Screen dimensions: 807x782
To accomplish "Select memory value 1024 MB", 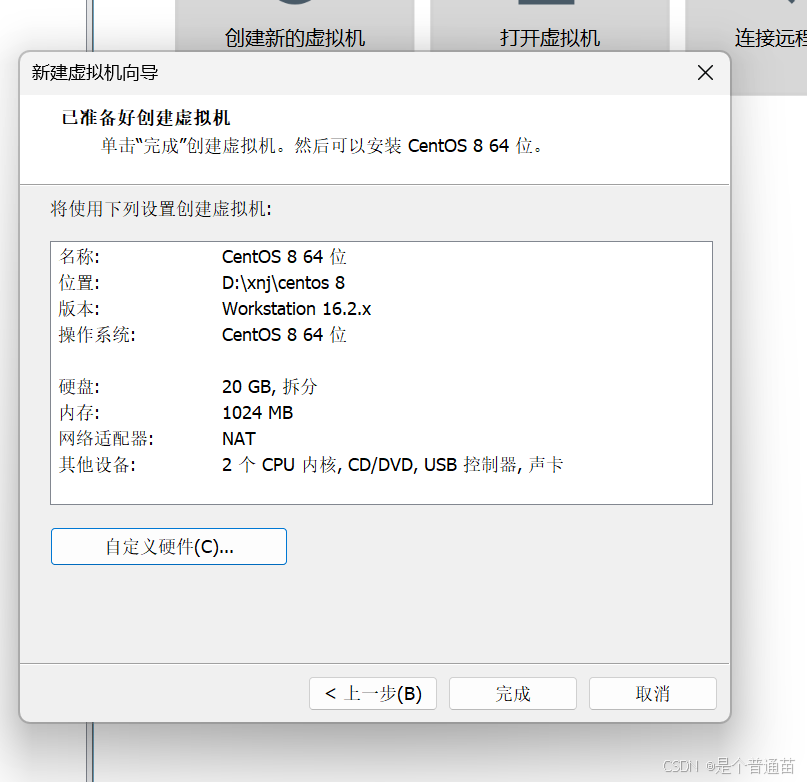I will click(257, 413).
